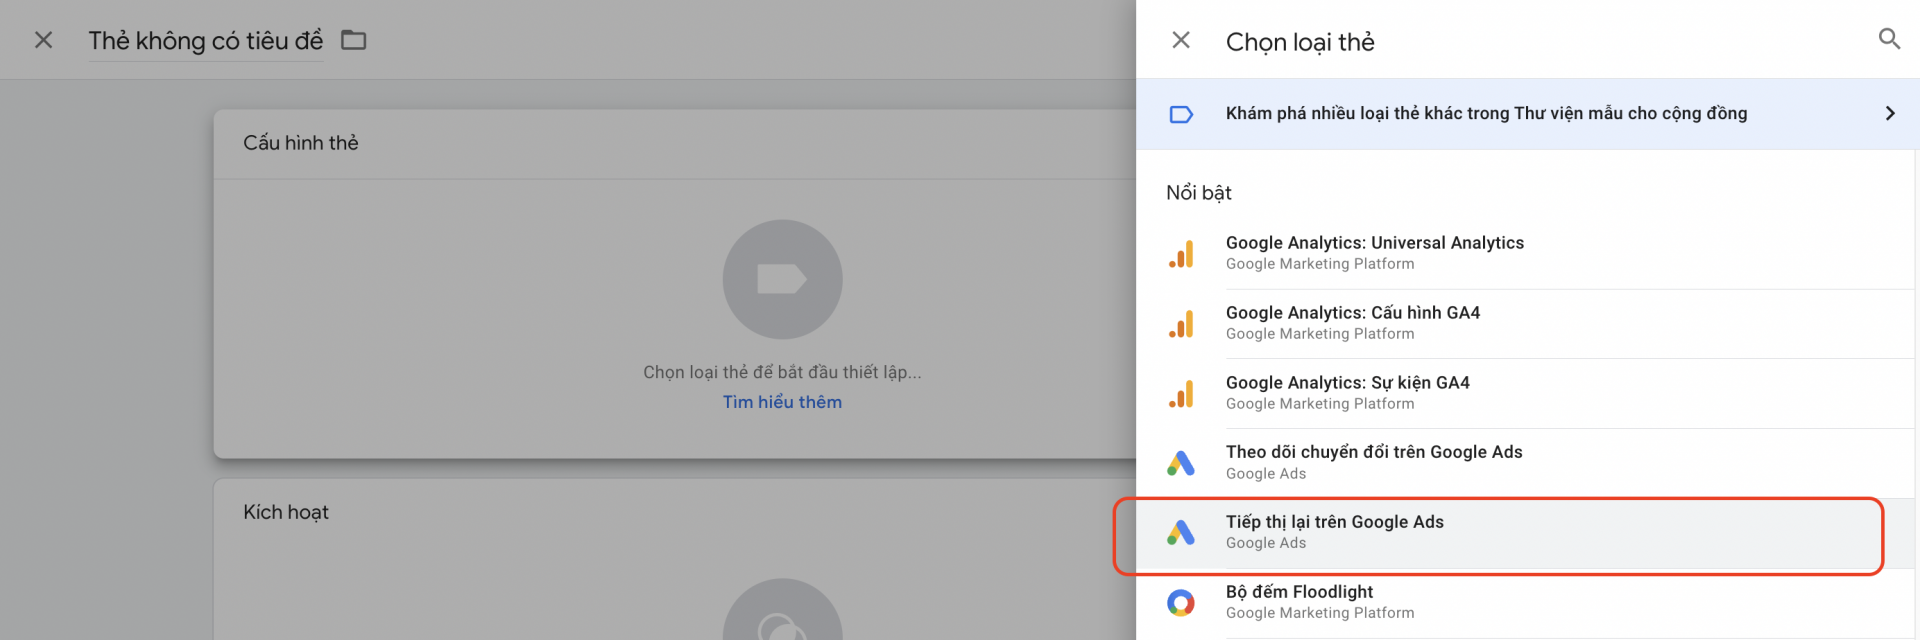Close the Chọn loại thẻ panel

[x=1181, y=40]
